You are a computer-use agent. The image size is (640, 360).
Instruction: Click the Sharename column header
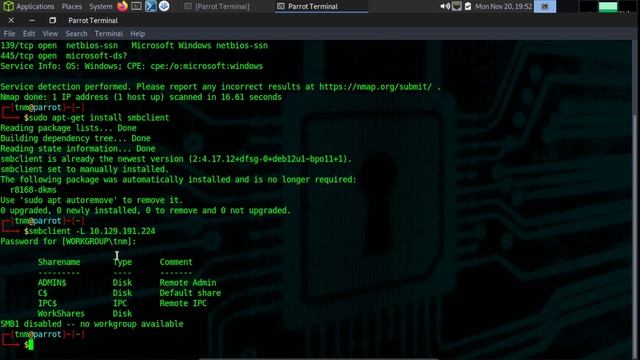click(59, 262)
